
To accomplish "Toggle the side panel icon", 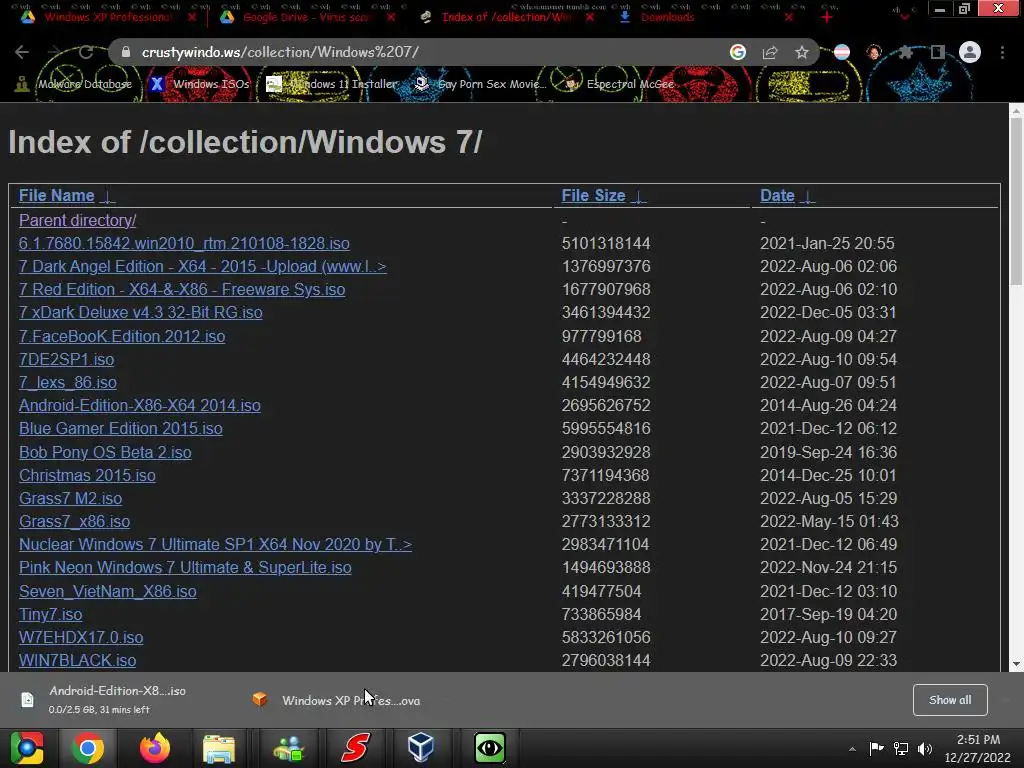I will click(x=937, y=52).
